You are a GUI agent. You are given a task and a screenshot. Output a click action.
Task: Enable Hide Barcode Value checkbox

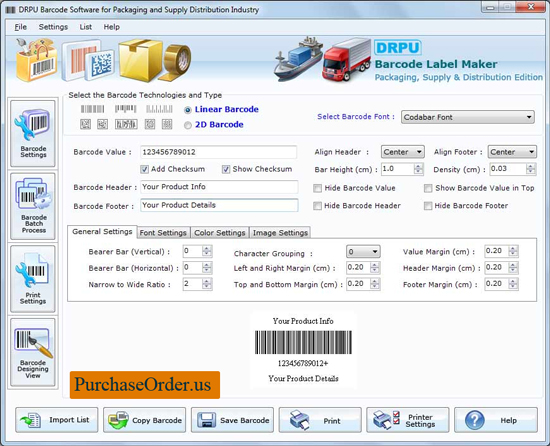pos(317,188)
